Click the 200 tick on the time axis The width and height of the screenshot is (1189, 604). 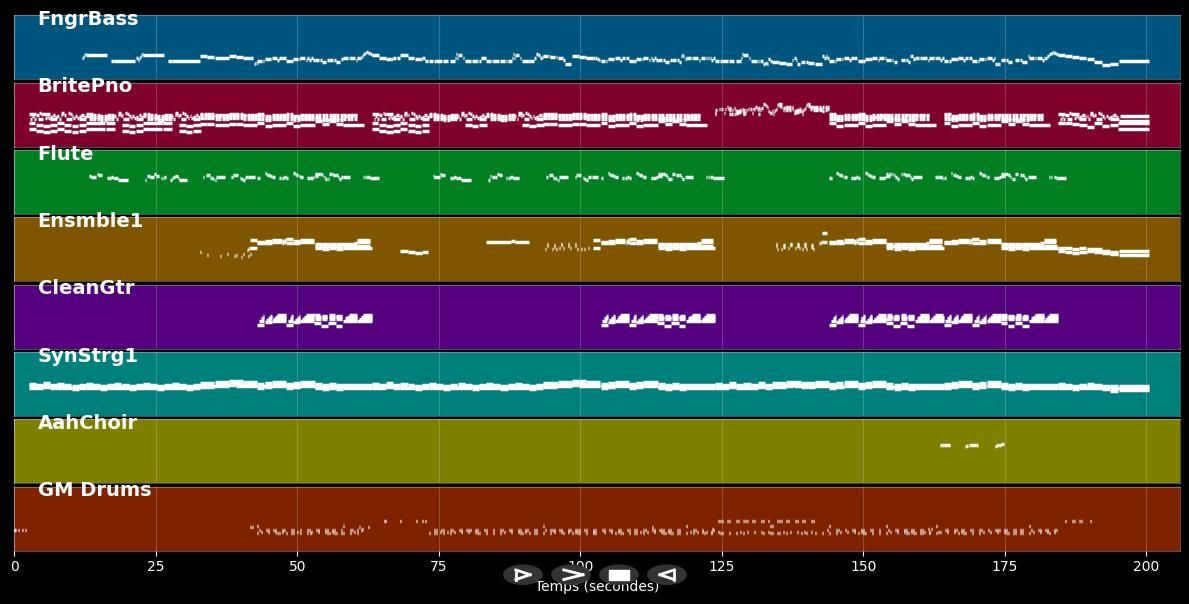[x=1146, y=565]
